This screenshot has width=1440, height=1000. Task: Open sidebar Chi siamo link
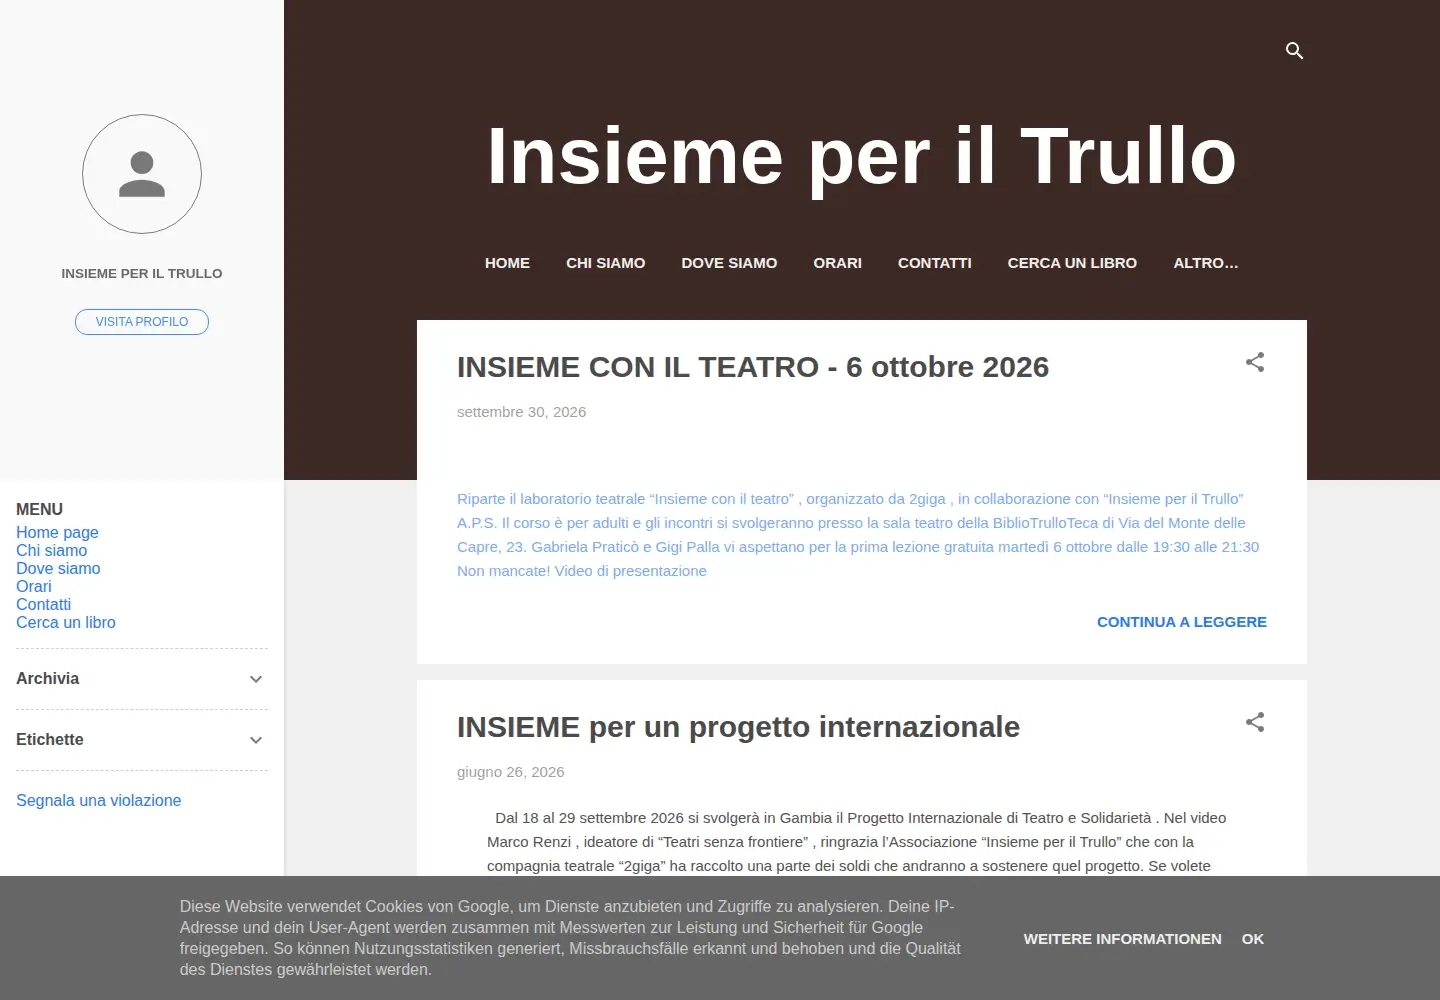pos(51,551)
